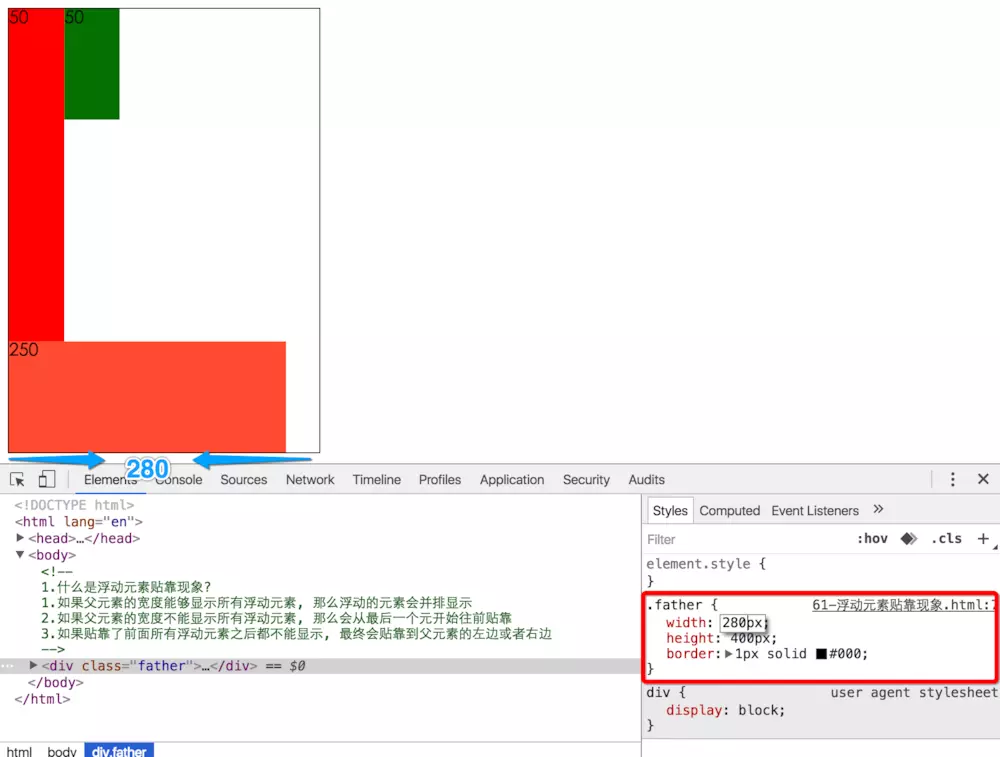Show more Styles pane tabs via chevrons

pos(878,510)
